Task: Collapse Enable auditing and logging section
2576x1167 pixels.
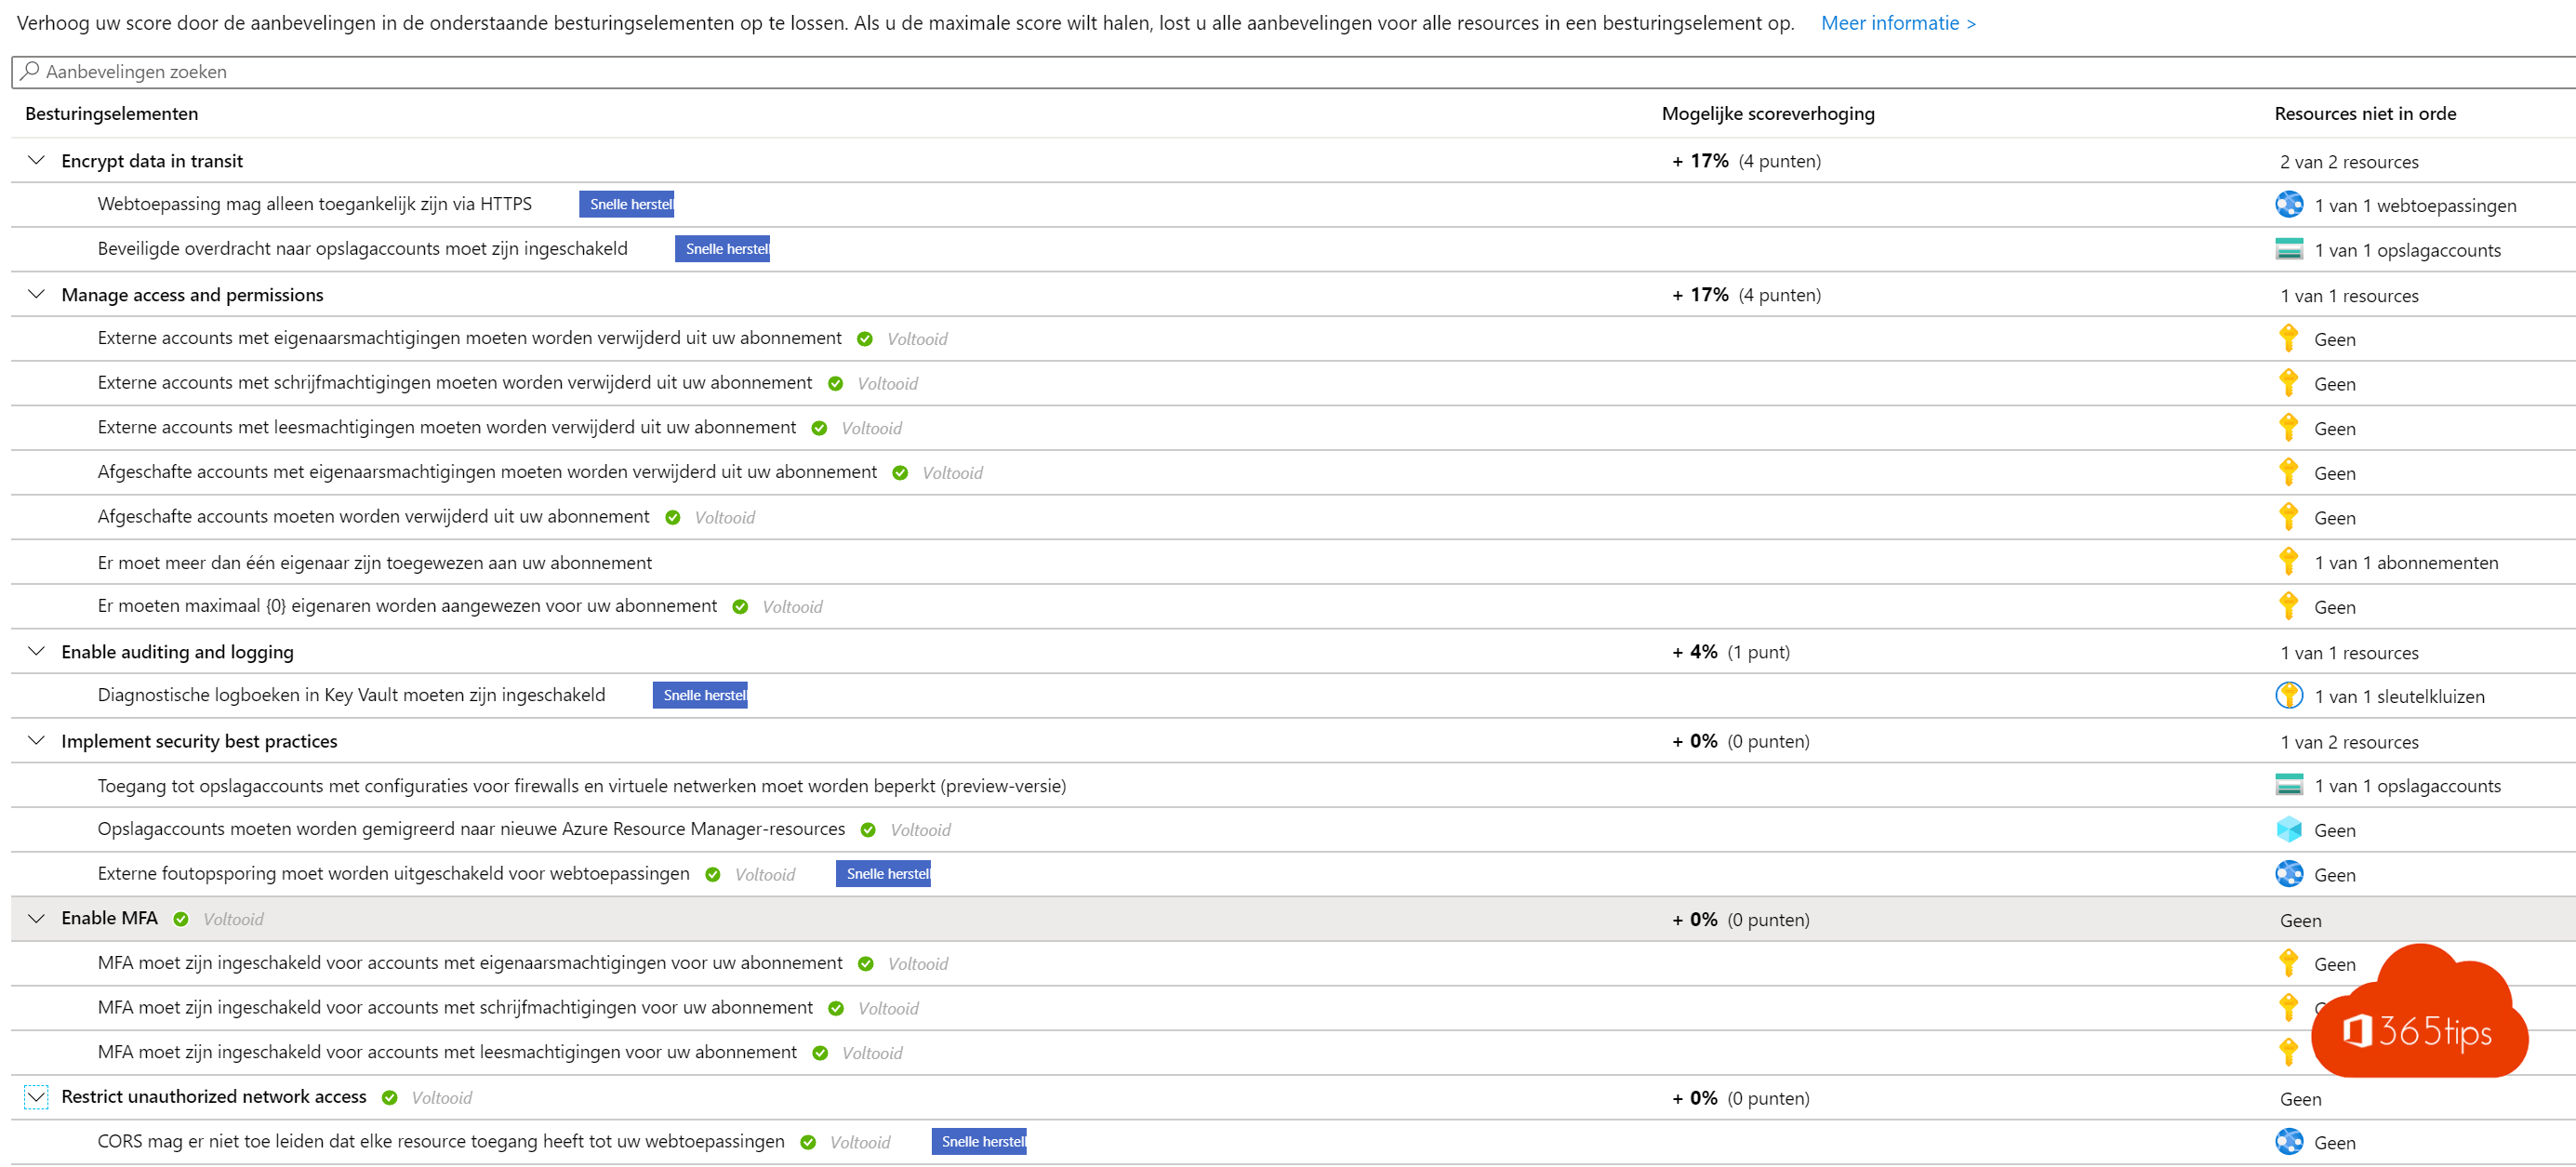Action: [37, 651]
